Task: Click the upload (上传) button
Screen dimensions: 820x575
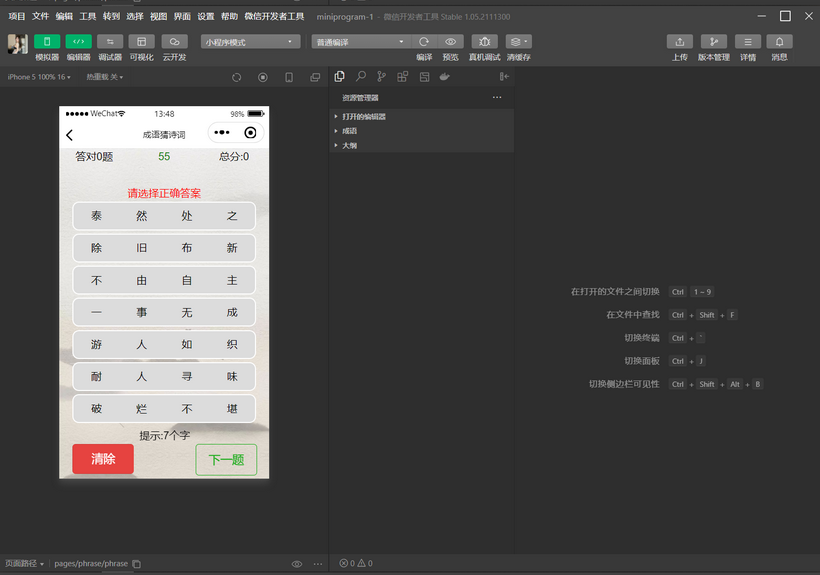Action: tap(680, 41)
